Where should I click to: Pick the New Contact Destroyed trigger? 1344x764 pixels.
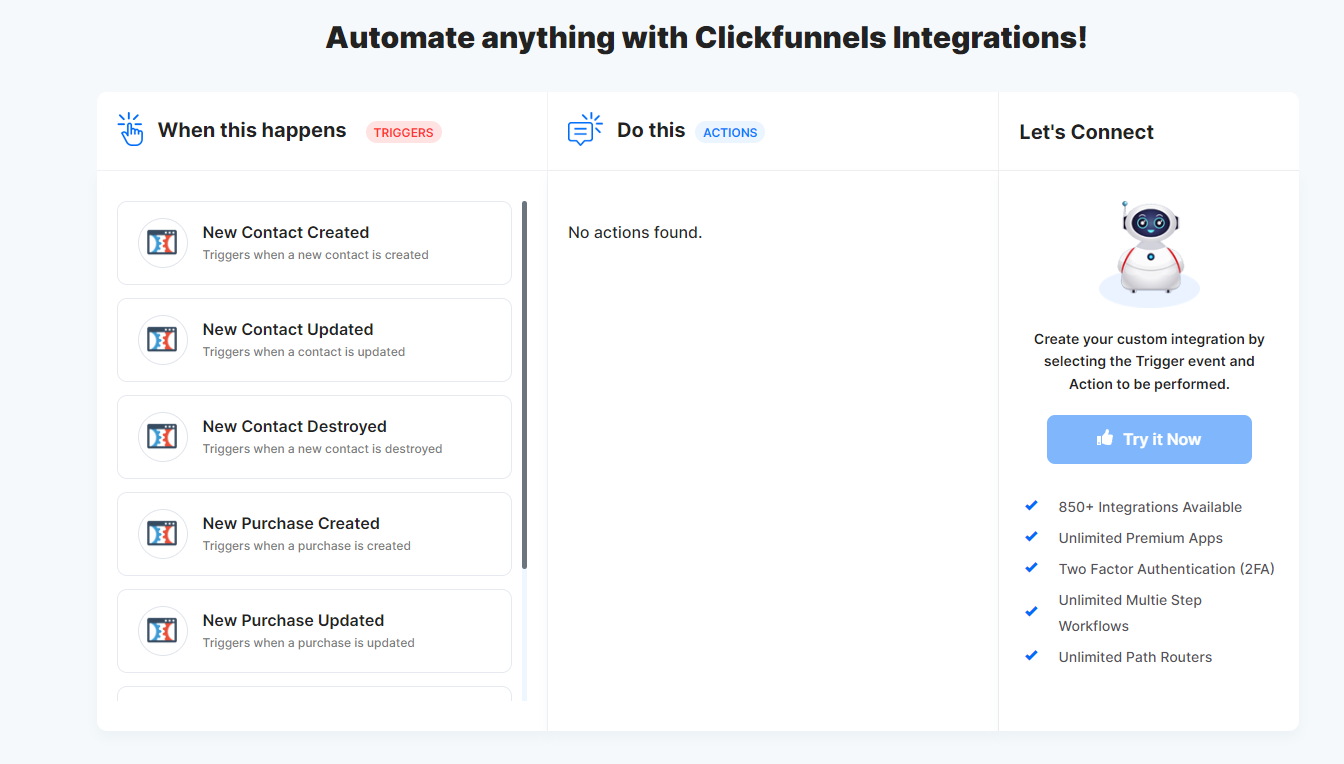[314, 437]
